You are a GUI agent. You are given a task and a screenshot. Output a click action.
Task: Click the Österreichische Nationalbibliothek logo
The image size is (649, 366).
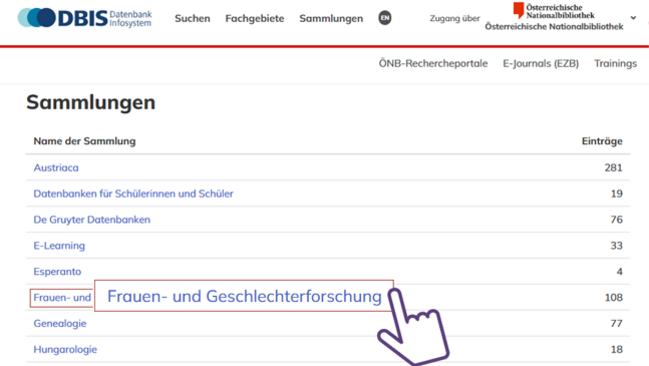point(554,11)
